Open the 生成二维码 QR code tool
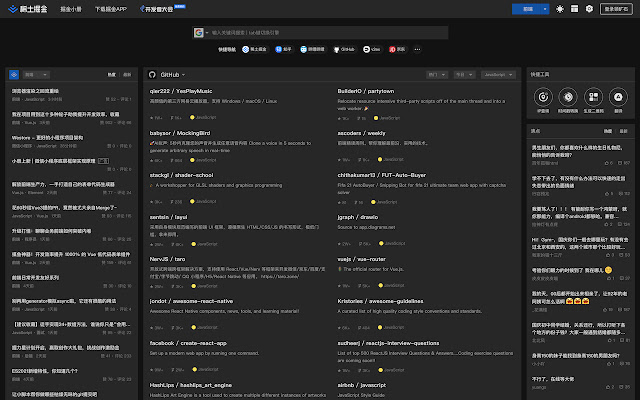This screenshot has width=640, height=400. pos(593,98)
